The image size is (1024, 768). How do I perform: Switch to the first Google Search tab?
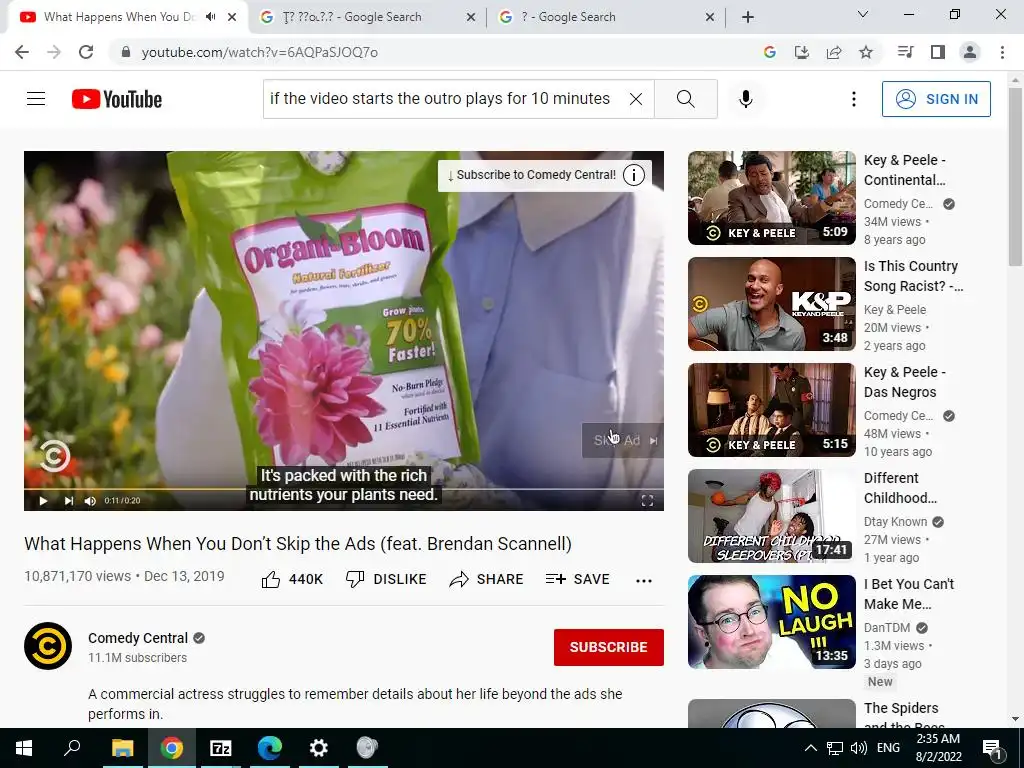368,17
